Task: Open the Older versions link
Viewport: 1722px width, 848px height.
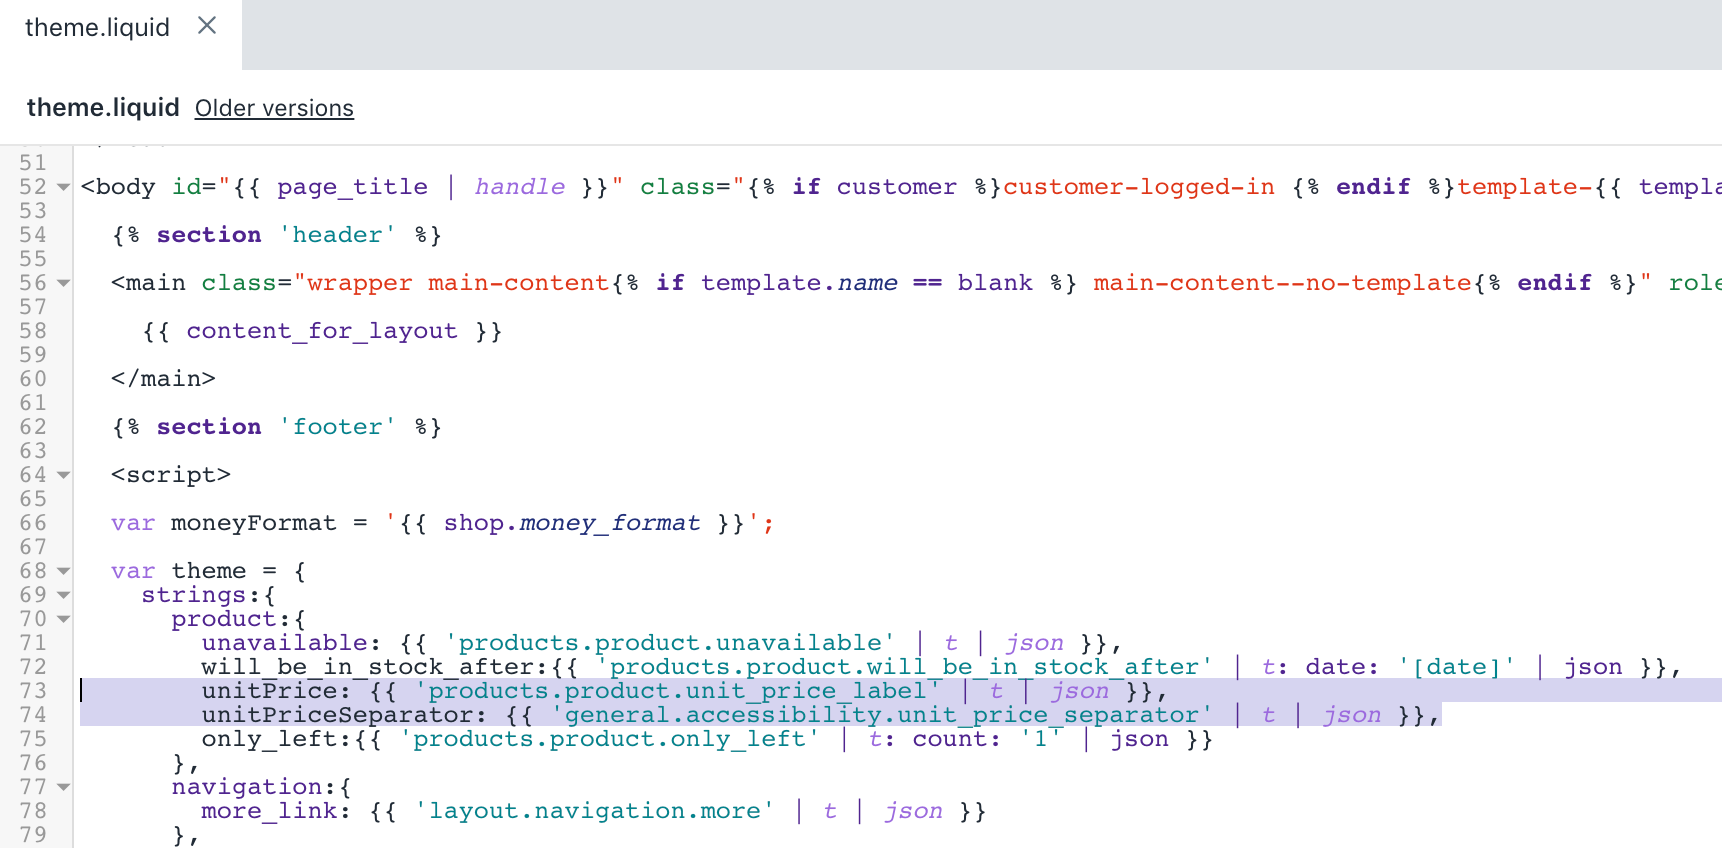Action: coord(274,108)
